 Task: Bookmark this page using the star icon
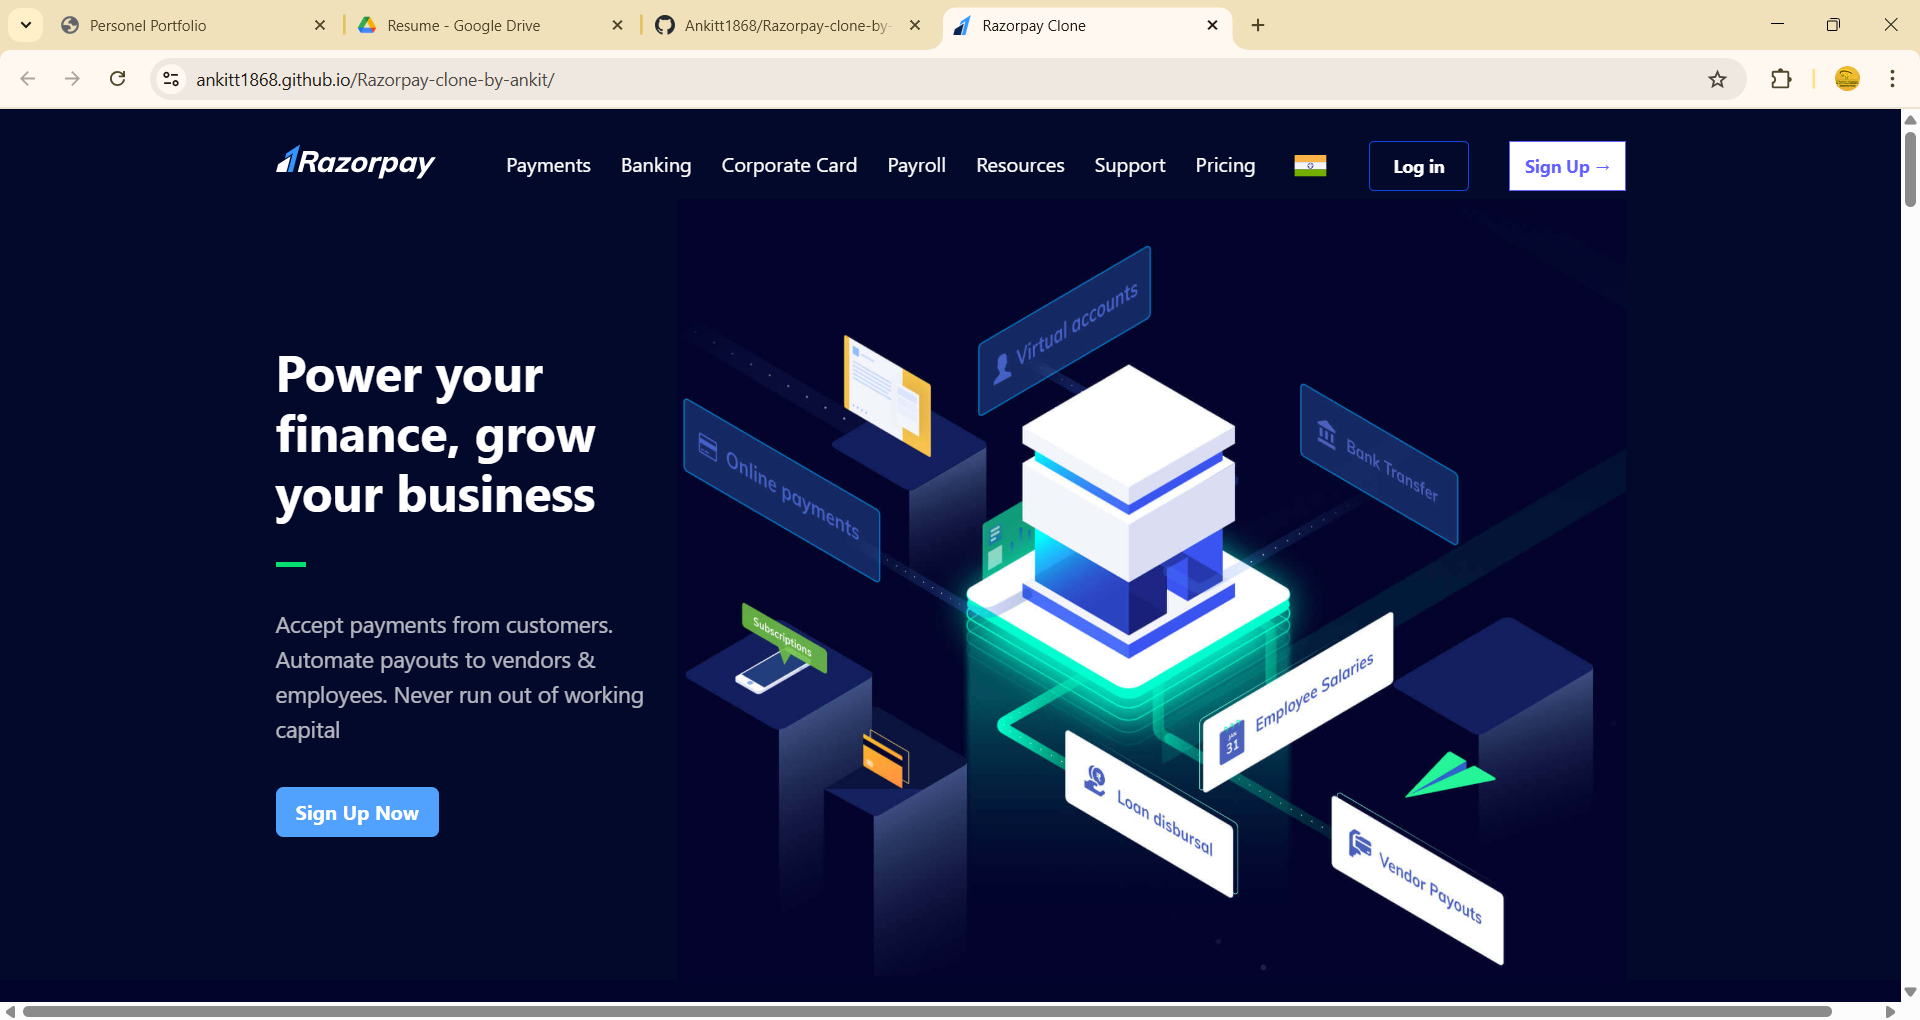pyautogui.click(x=1718, y=79)
